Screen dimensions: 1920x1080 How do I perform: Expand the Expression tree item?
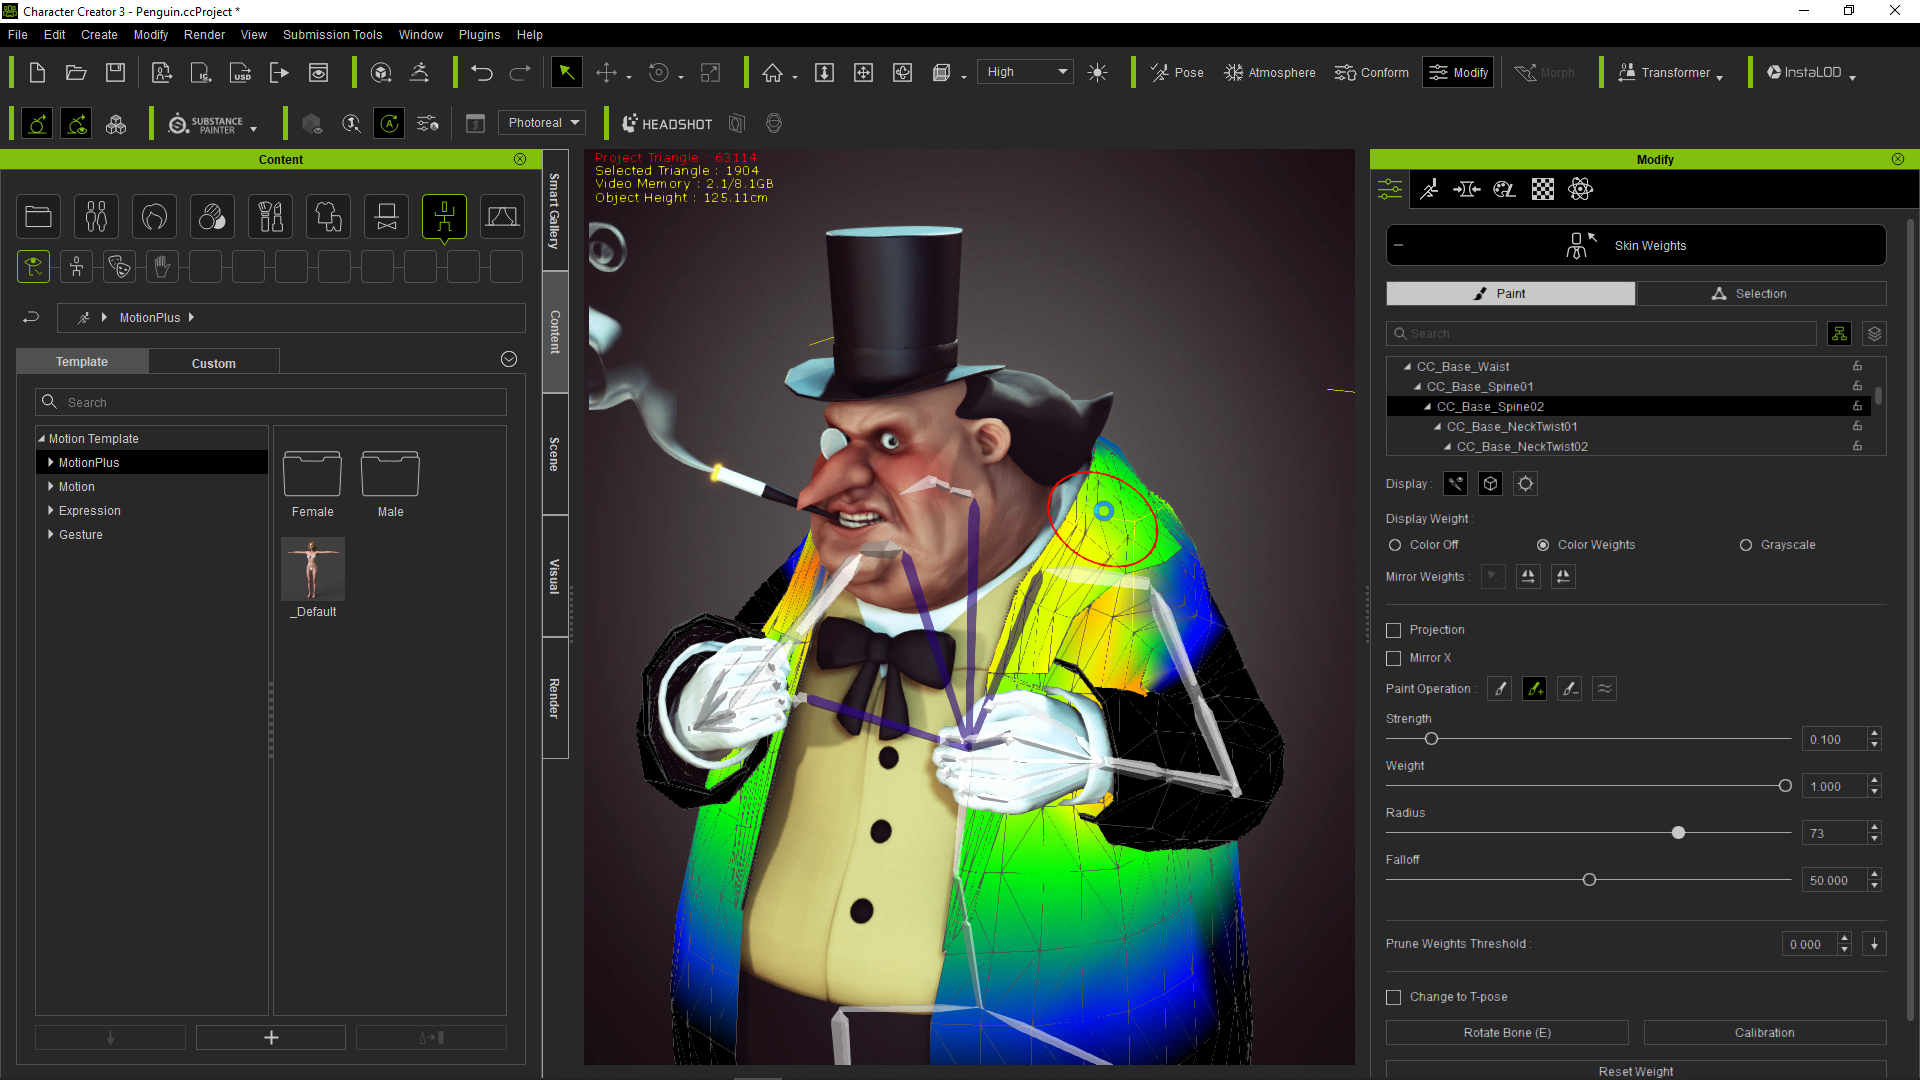click(51, 510)
